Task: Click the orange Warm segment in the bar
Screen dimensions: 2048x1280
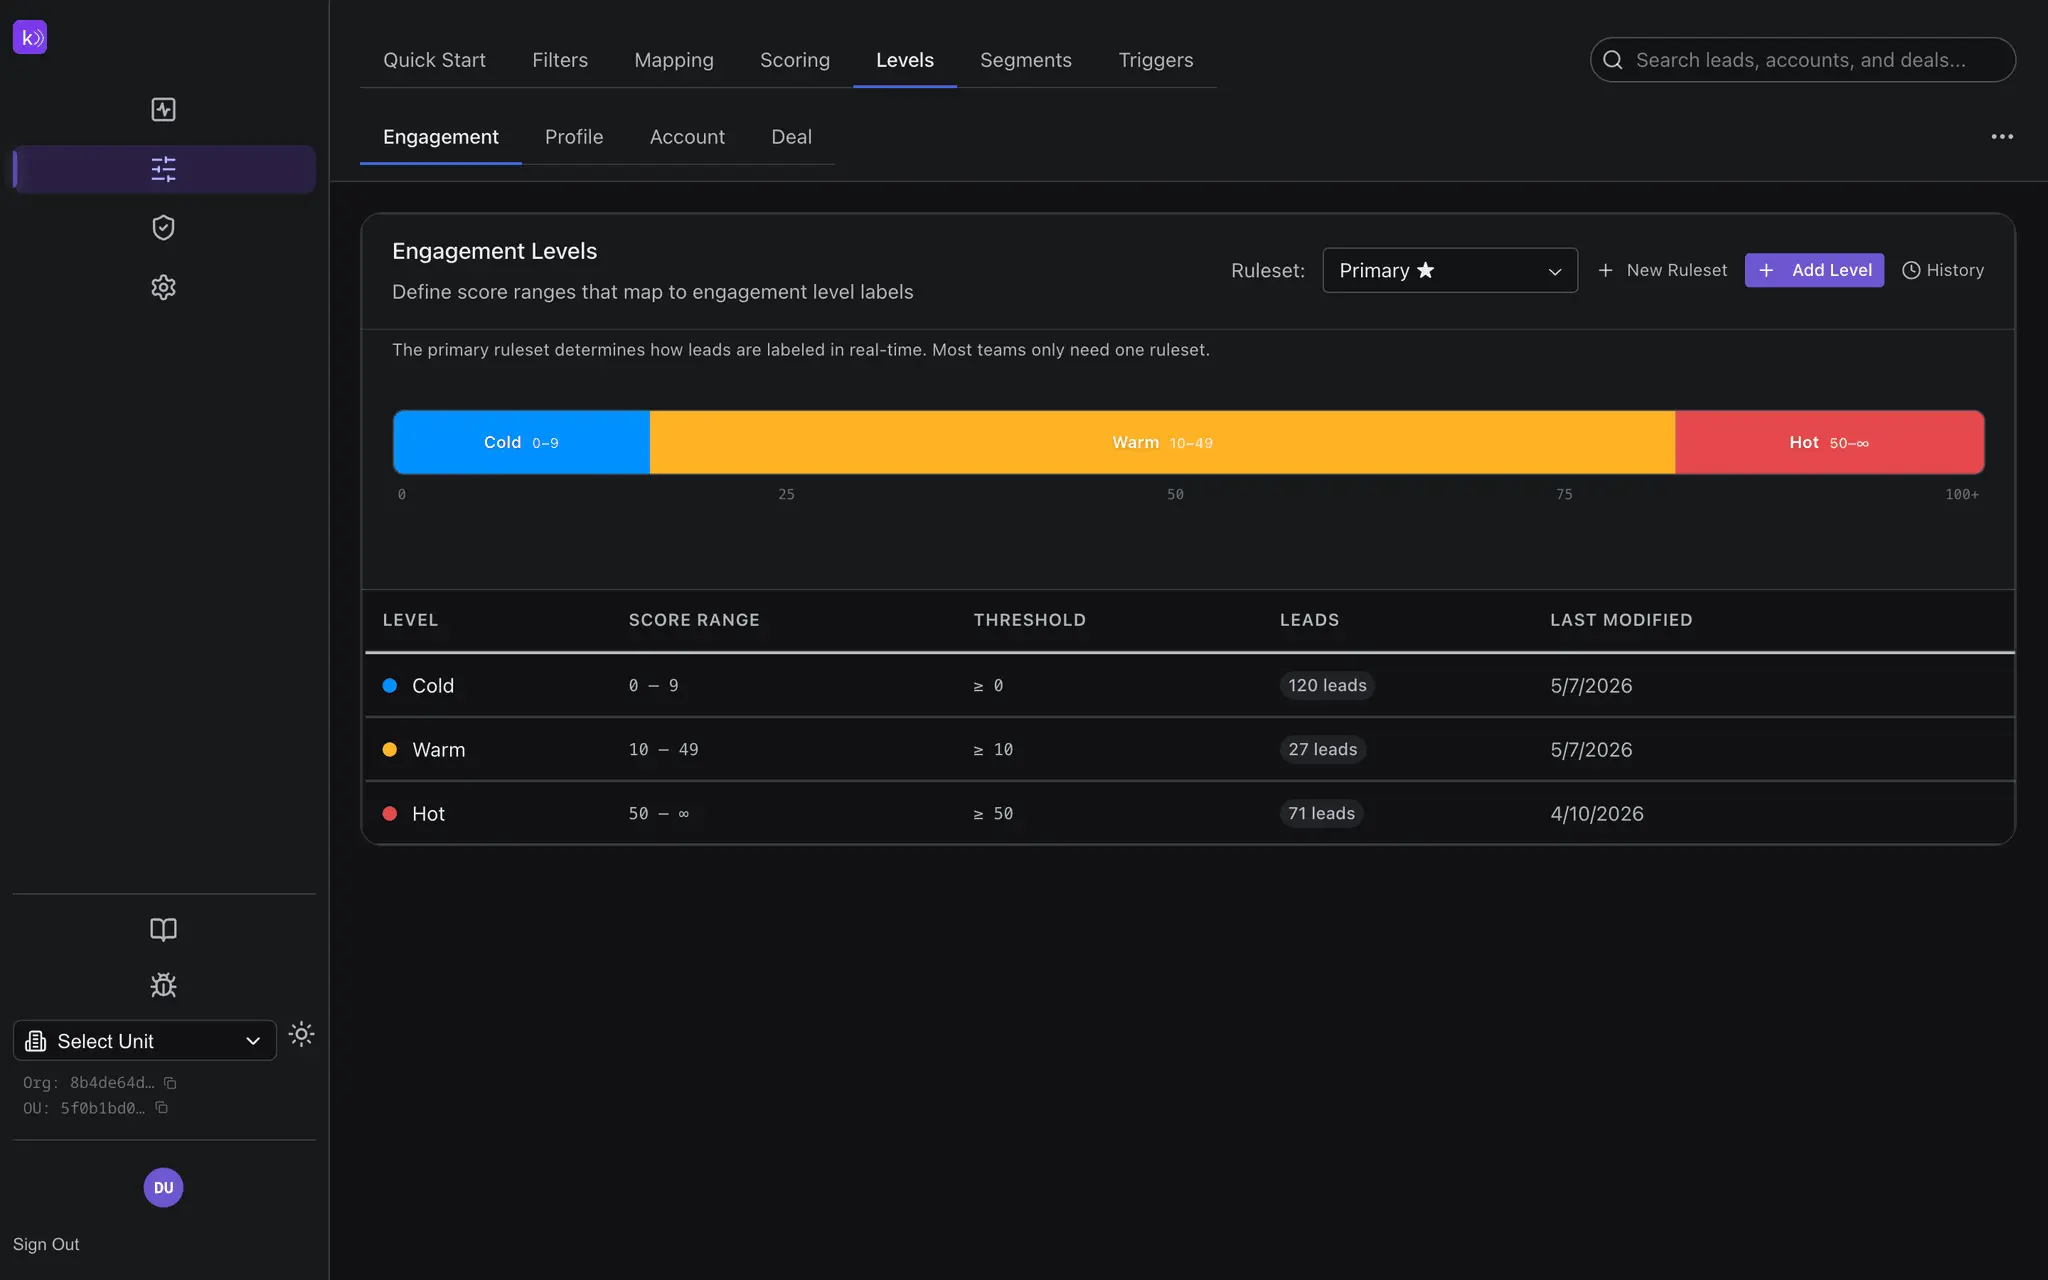Action: point(1162,442)
